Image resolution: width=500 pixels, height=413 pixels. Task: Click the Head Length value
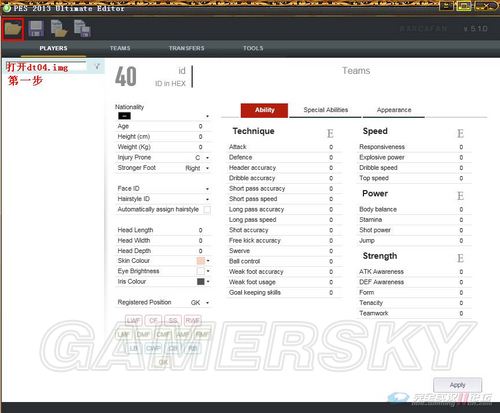coord(200,230)
